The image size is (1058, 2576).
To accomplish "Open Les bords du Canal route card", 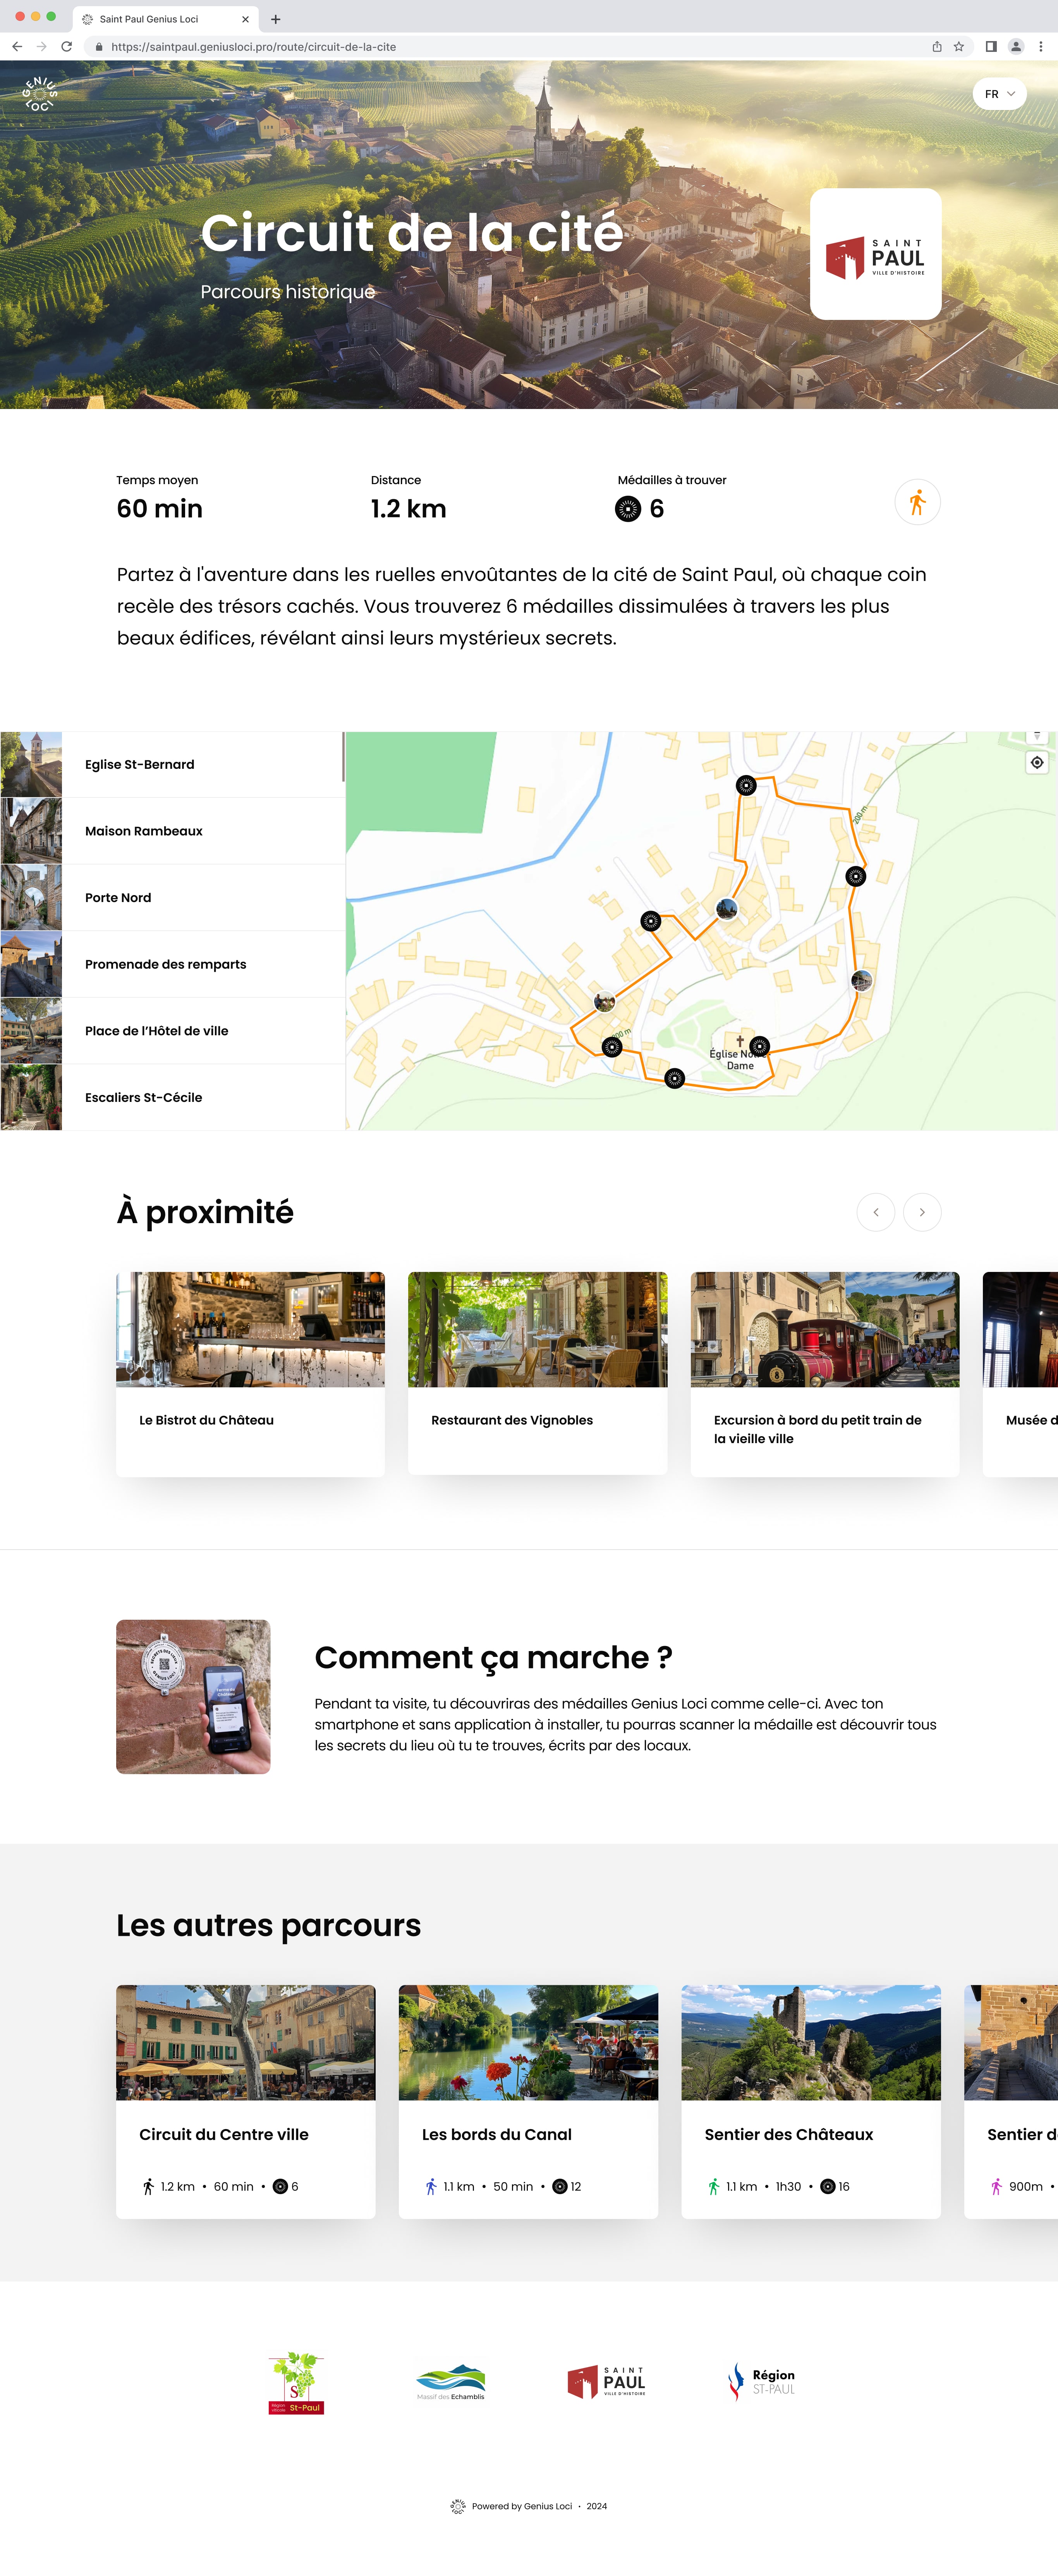I will [x=528, y=2101].
